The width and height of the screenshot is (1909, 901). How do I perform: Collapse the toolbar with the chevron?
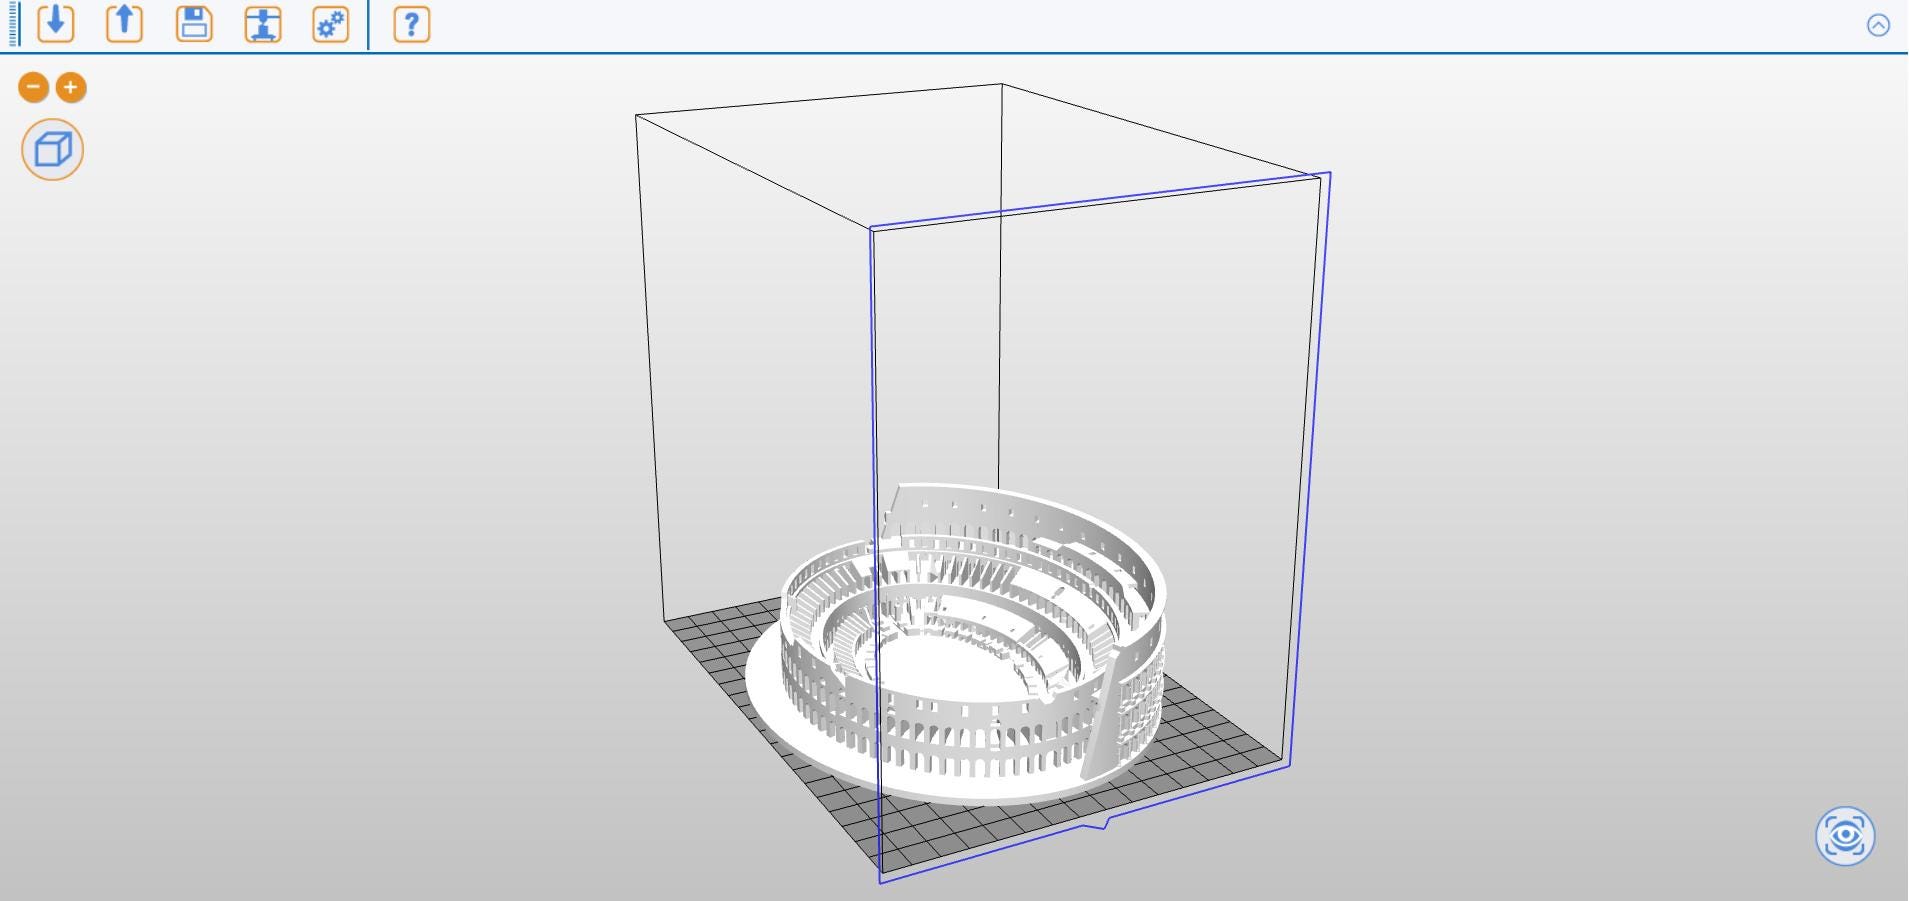coord(1880,22)
